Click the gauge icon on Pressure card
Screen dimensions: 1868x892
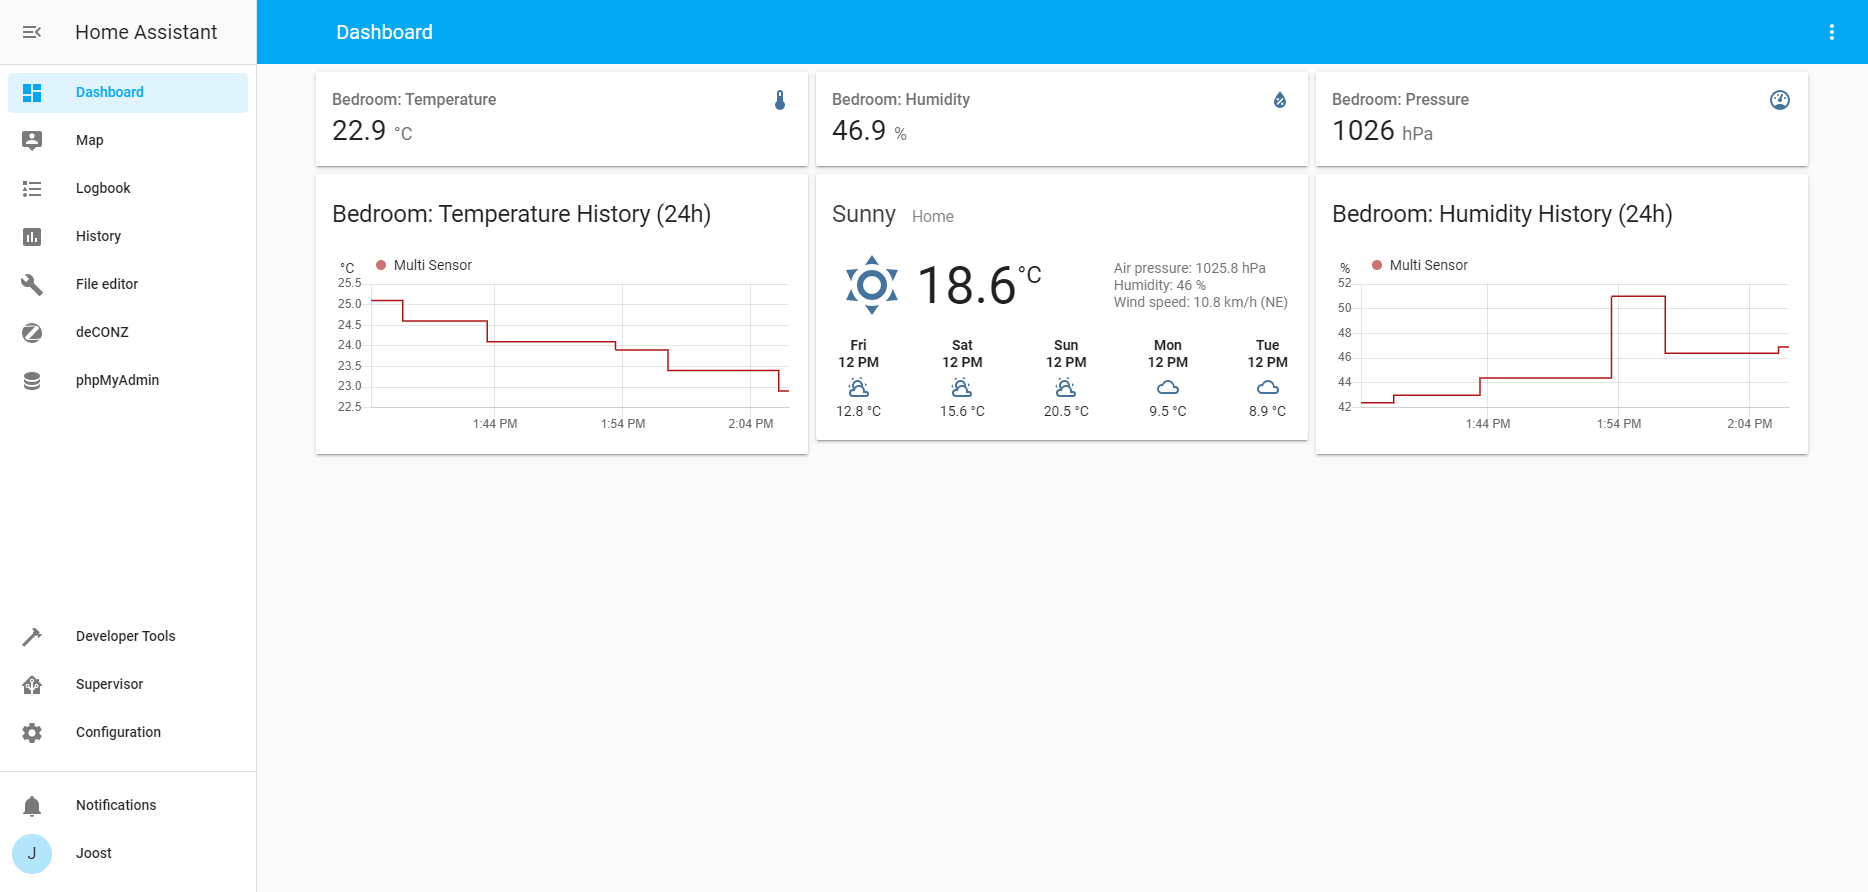click(x=1779, y=100)
